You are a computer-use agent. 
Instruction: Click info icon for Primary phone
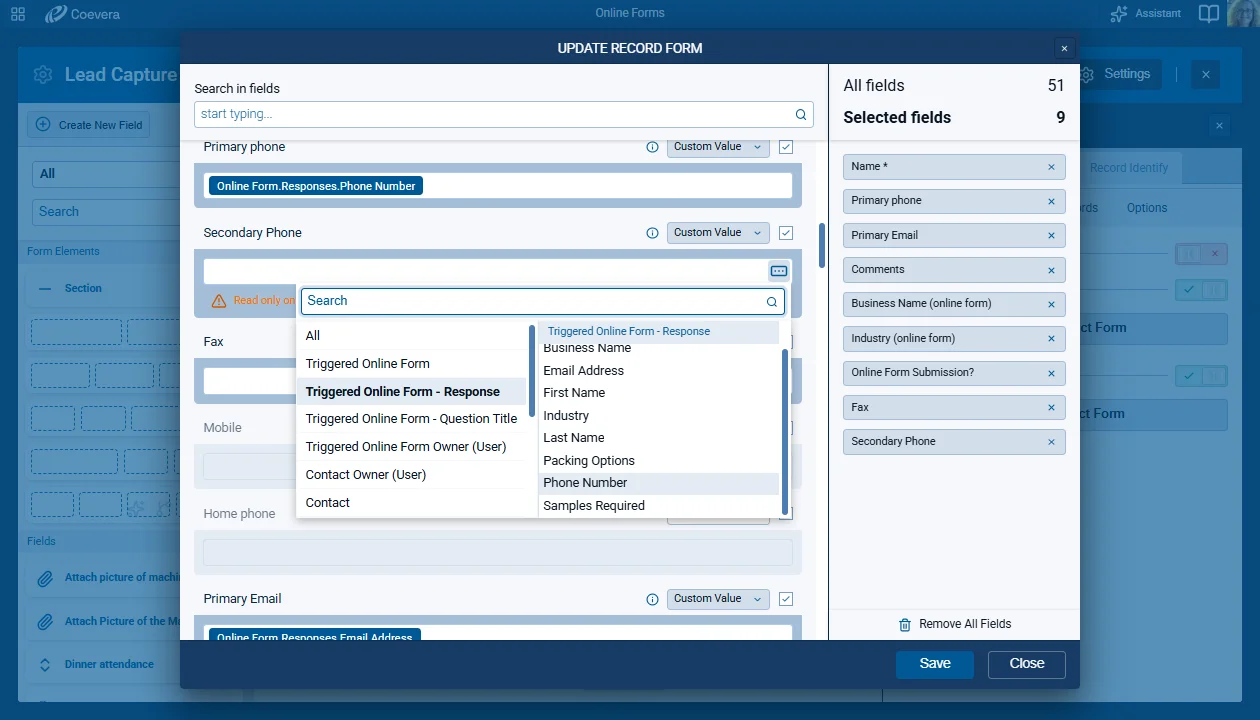point(652,147)
